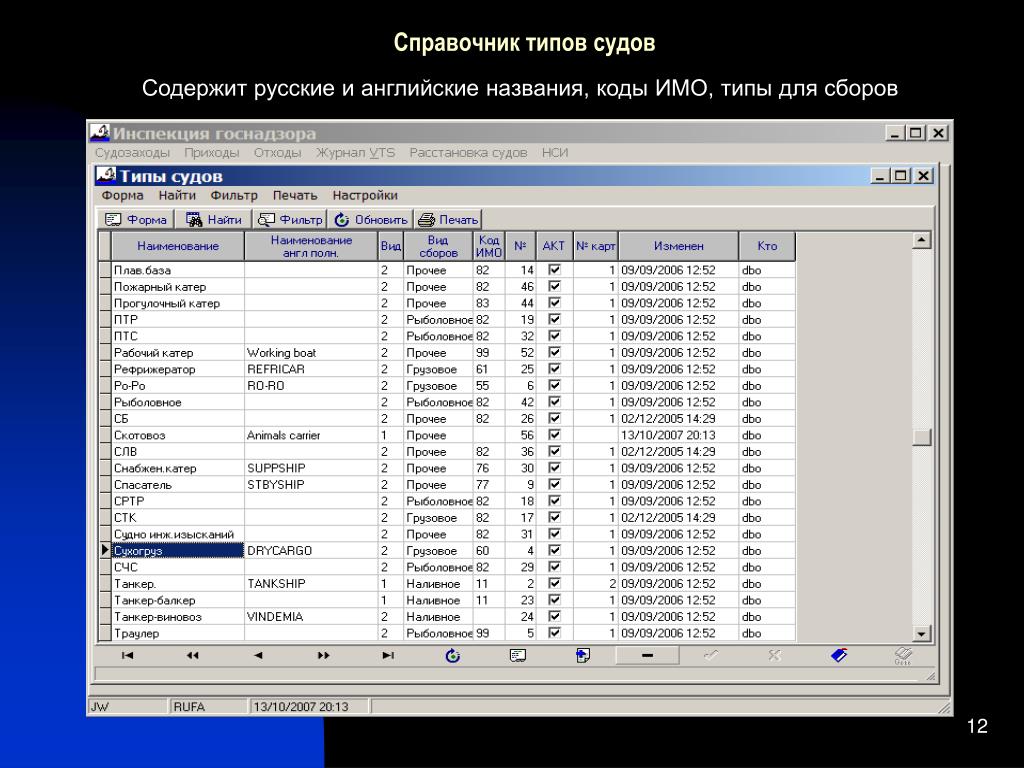The image size is (1024, 768).
Task: Open the Форма menu
Action: [122, 195]
